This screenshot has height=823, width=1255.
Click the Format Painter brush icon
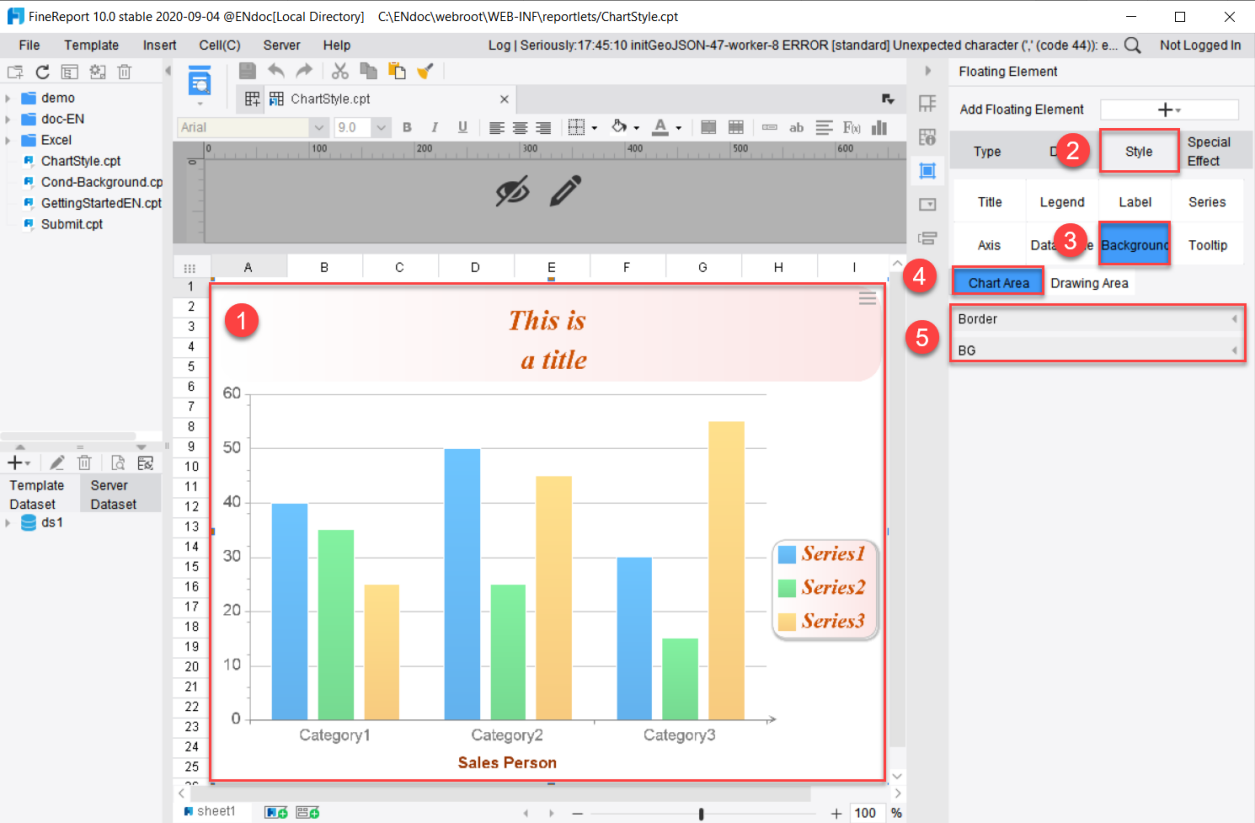coord(424,71)
